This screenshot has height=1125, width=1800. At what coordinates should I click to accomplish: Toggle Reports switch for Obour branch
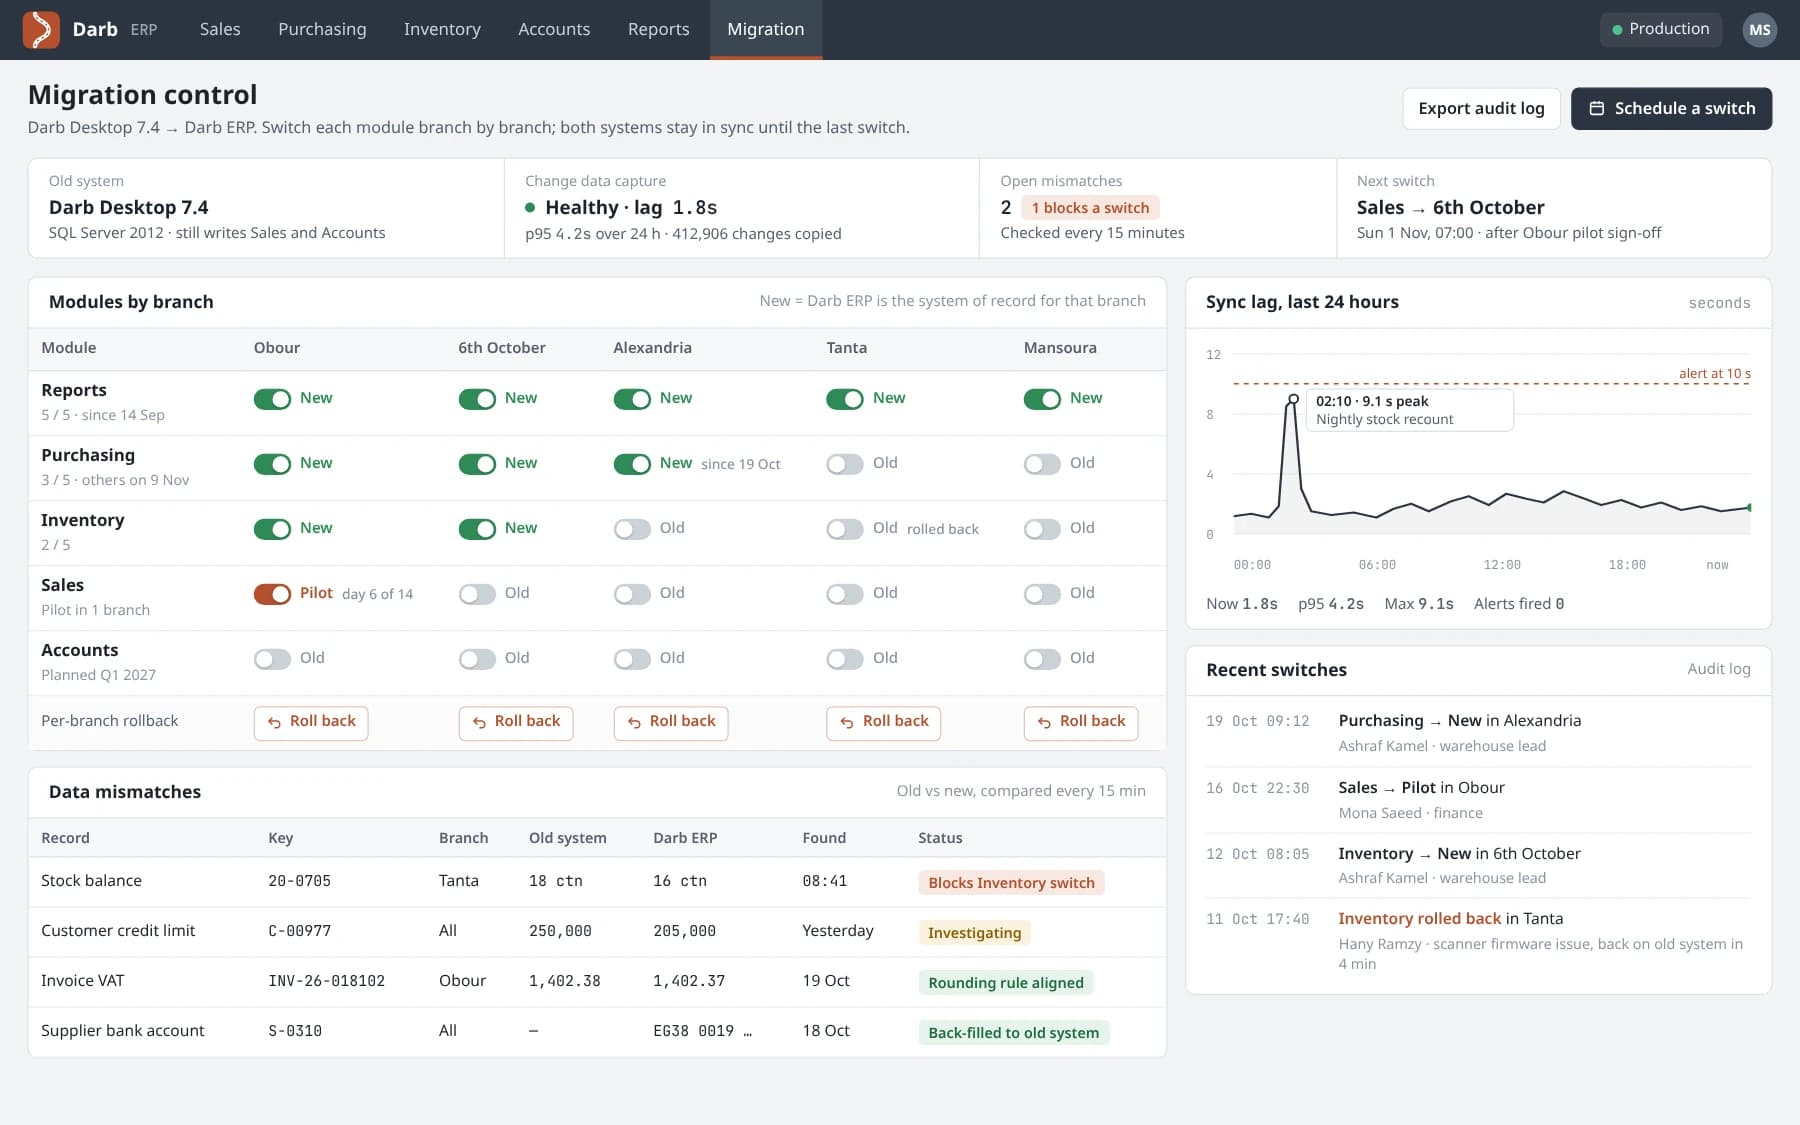coord(272,399)
